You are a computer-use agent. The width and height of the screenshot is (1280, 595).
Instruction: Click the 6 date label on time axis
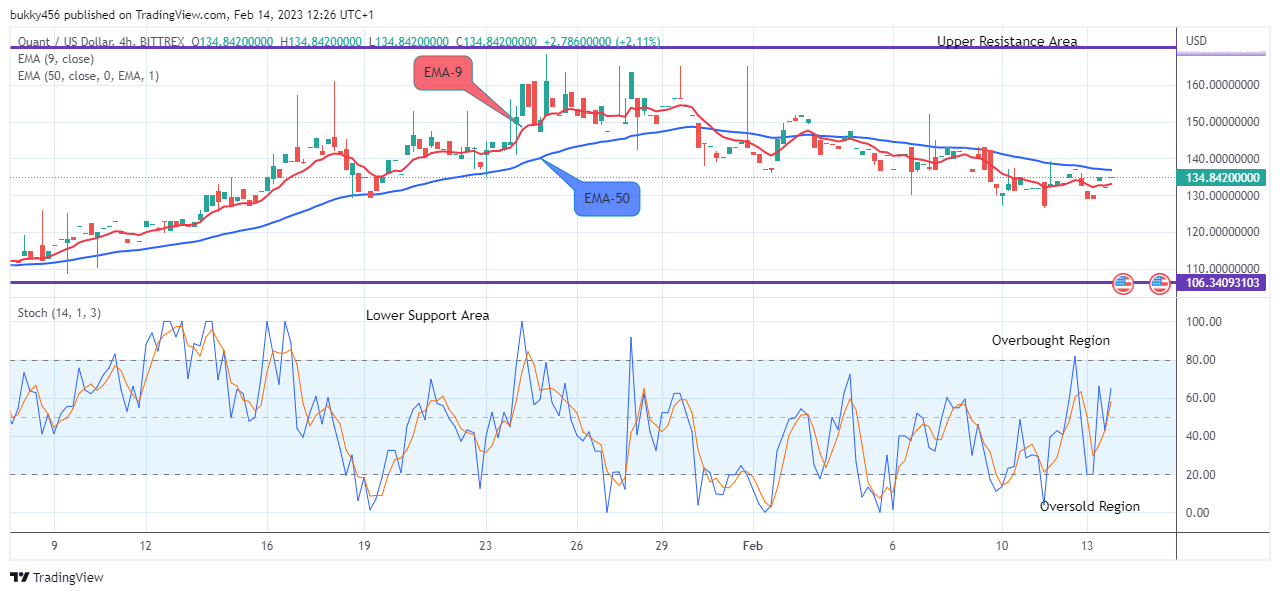[893, 546]
